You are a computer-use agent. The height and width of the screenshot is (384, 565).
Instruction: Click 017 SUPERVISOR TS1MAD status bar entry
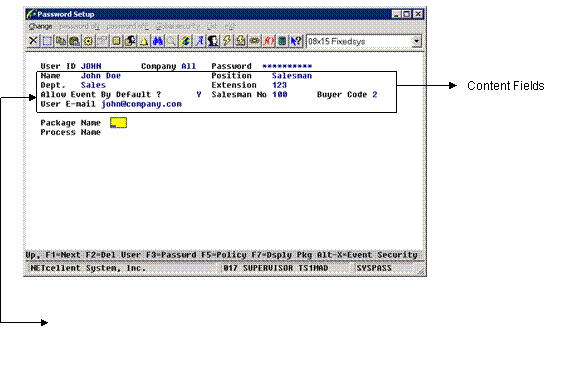[276, 268]
